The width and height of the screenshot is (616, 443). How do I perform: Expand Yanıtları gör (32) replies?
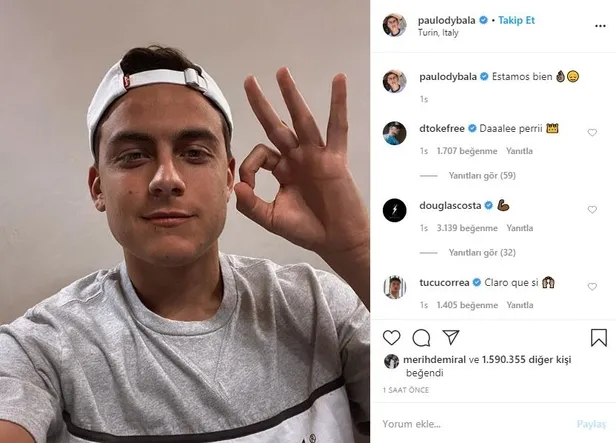[482, 253]
